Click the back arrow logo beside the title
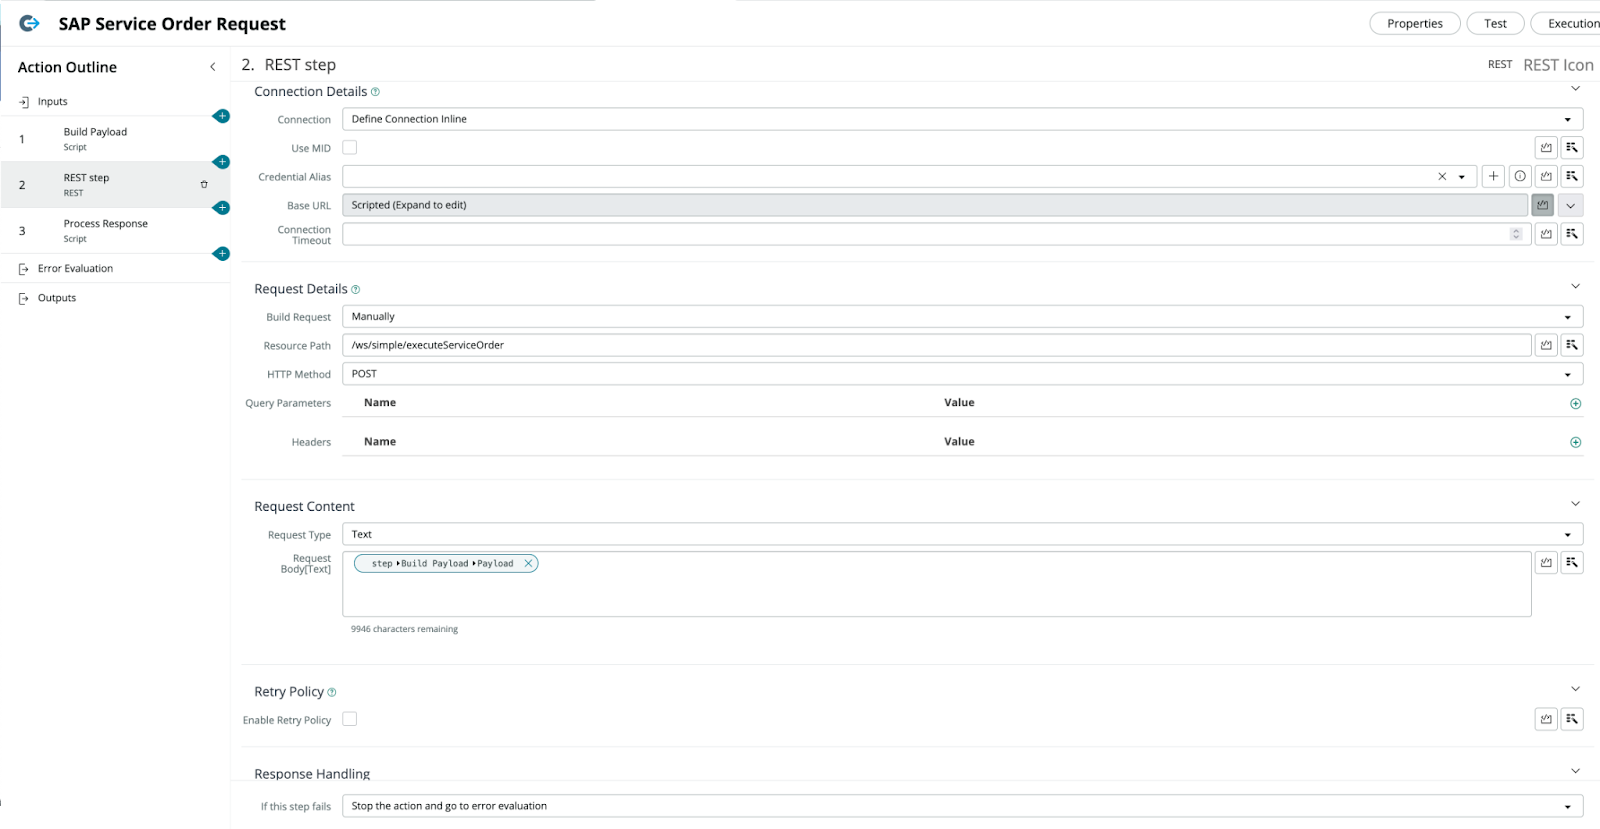1600x829 pixels. tap(30, 23)
